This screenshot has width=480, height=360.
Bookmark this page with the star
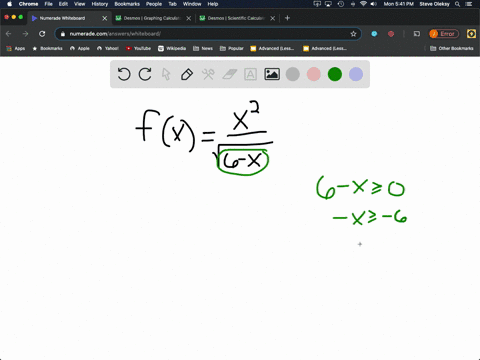coord(353,34)
